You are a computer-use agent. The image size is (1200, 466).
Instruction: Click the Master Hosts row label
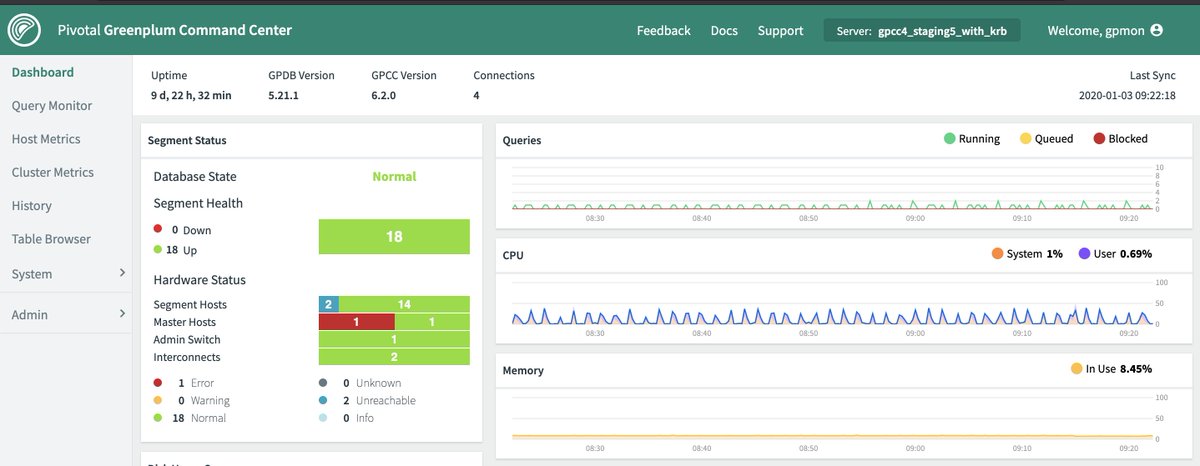coord(185,322)
